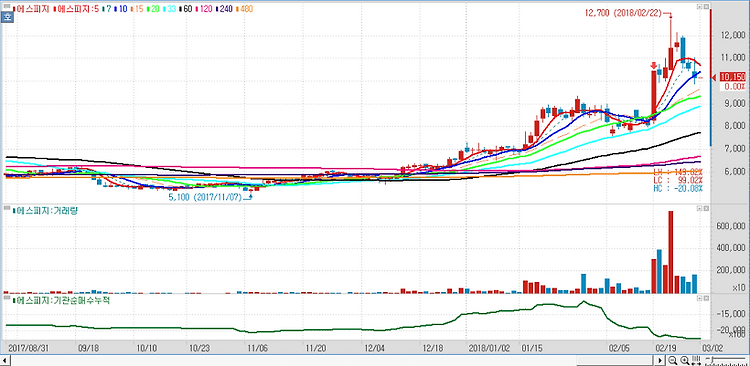Select the 10-day moving average legend
The width and height of the screenshot is (750, 366).
(121, 9)
